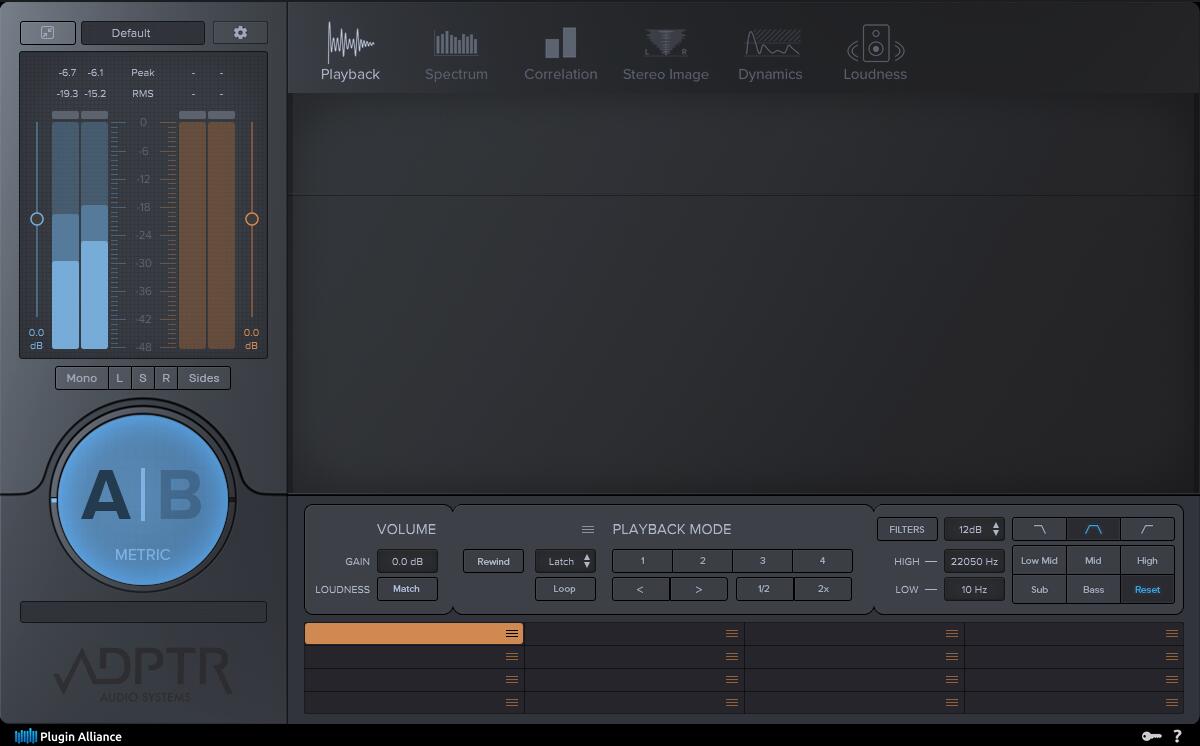This screenshot has height=746, width=1200.
Task: Adjust the orange B level slider handle
Action: pyautogui.click(x=252, y=219)
